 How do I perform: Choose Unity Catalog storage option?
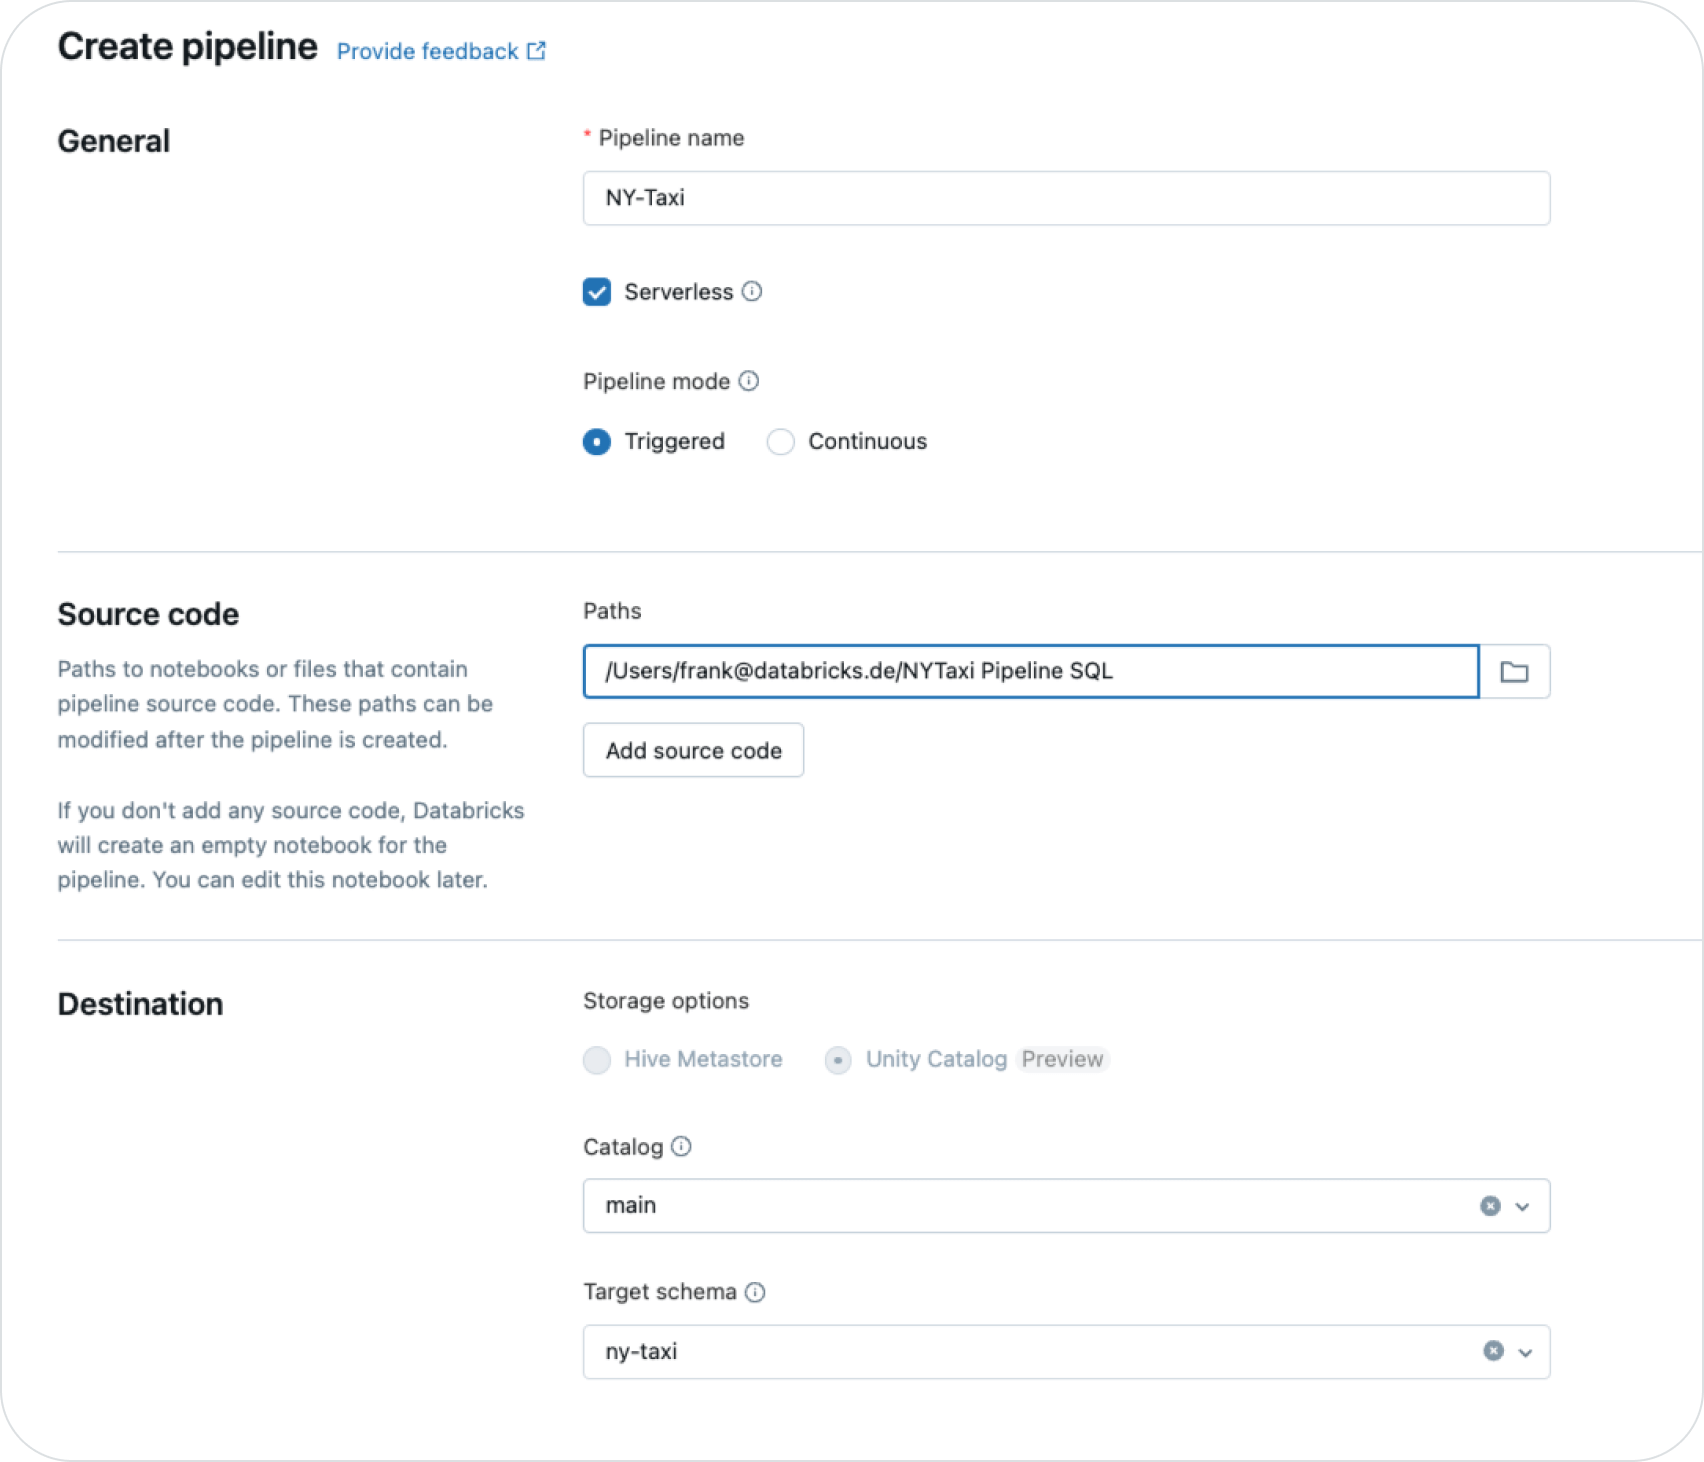pos(838,1060)
